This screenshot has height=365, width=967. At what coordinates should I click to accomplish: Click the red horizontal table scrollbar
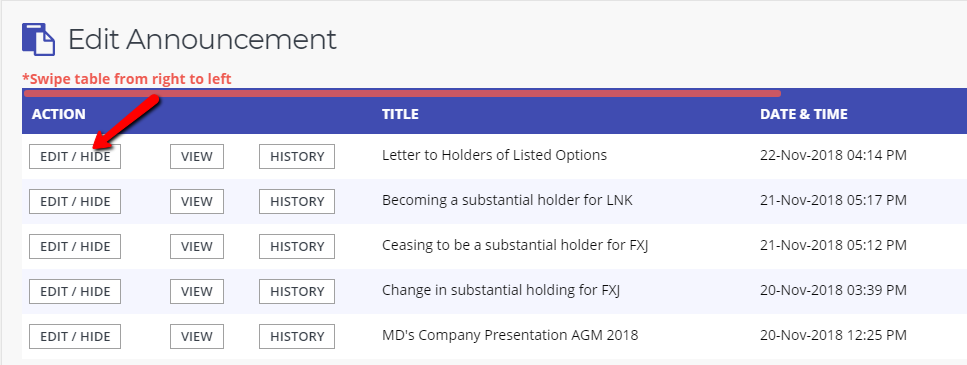401,94
